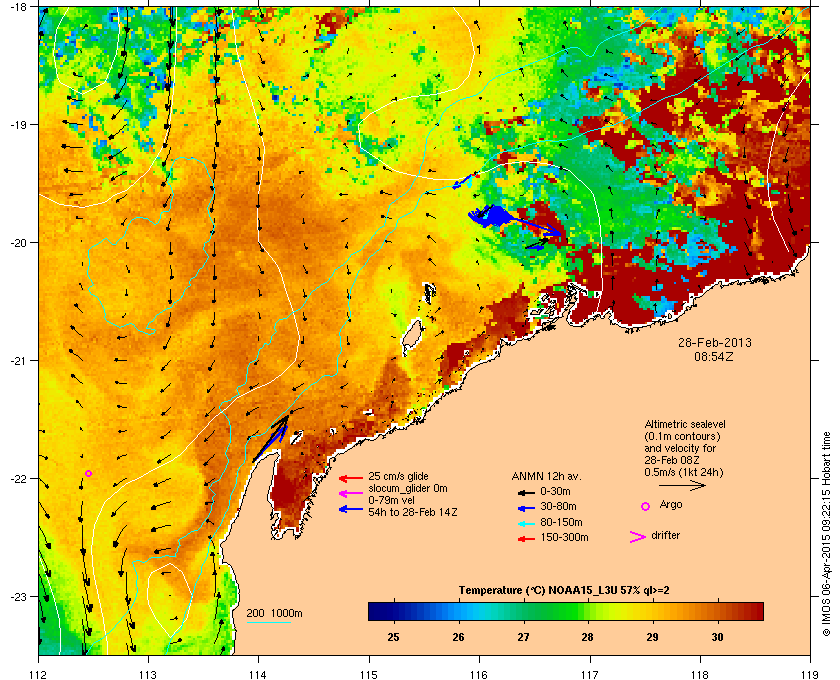Click the blue 30-80m legend arrow
840x680 pixels.
coord(527,508)
